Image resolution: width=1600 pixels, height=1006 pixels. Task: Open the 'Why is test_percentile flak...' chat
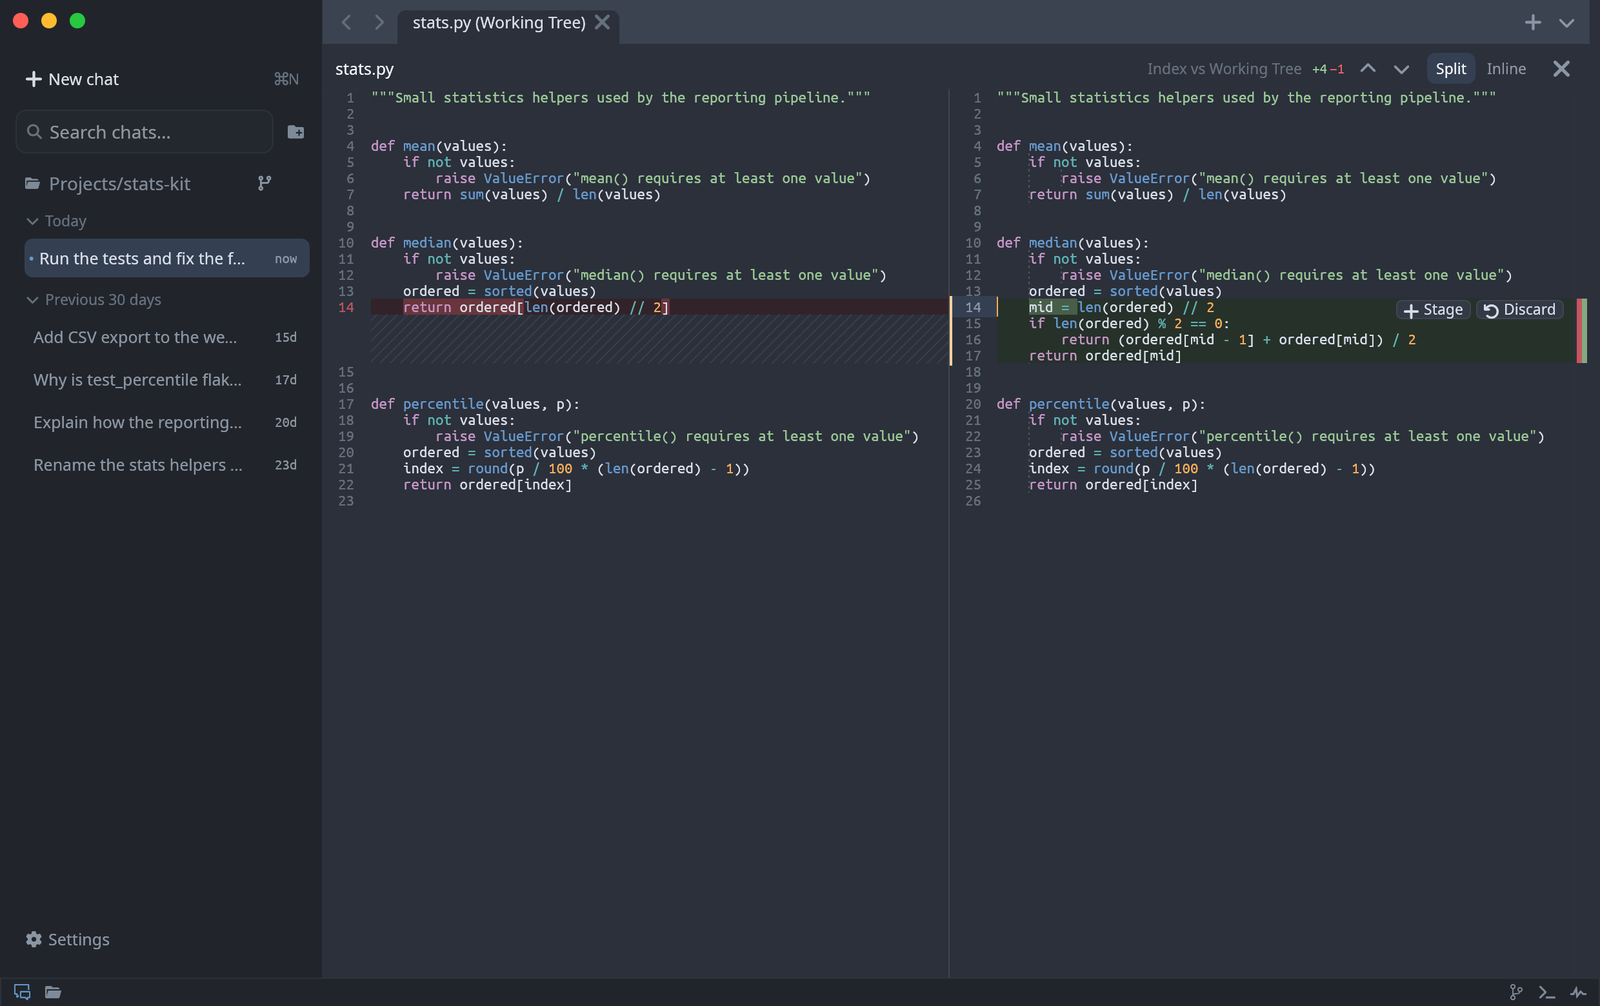[167, 380]
